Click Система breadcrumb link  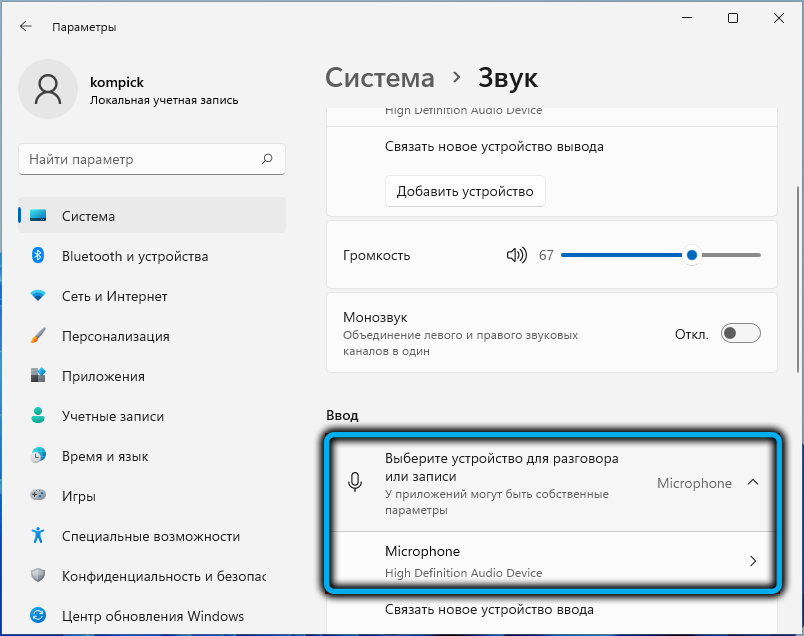point(380,78)
